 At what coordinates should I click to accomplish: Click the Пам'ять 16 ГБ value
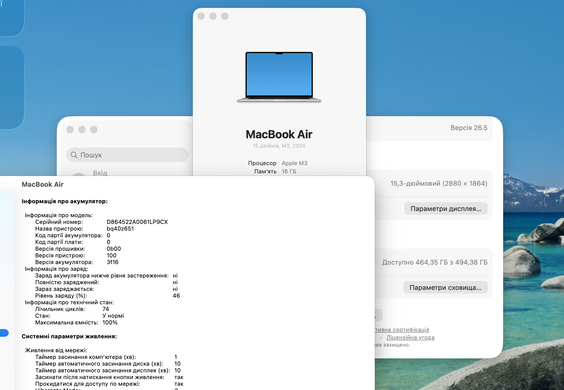(289, 171)
